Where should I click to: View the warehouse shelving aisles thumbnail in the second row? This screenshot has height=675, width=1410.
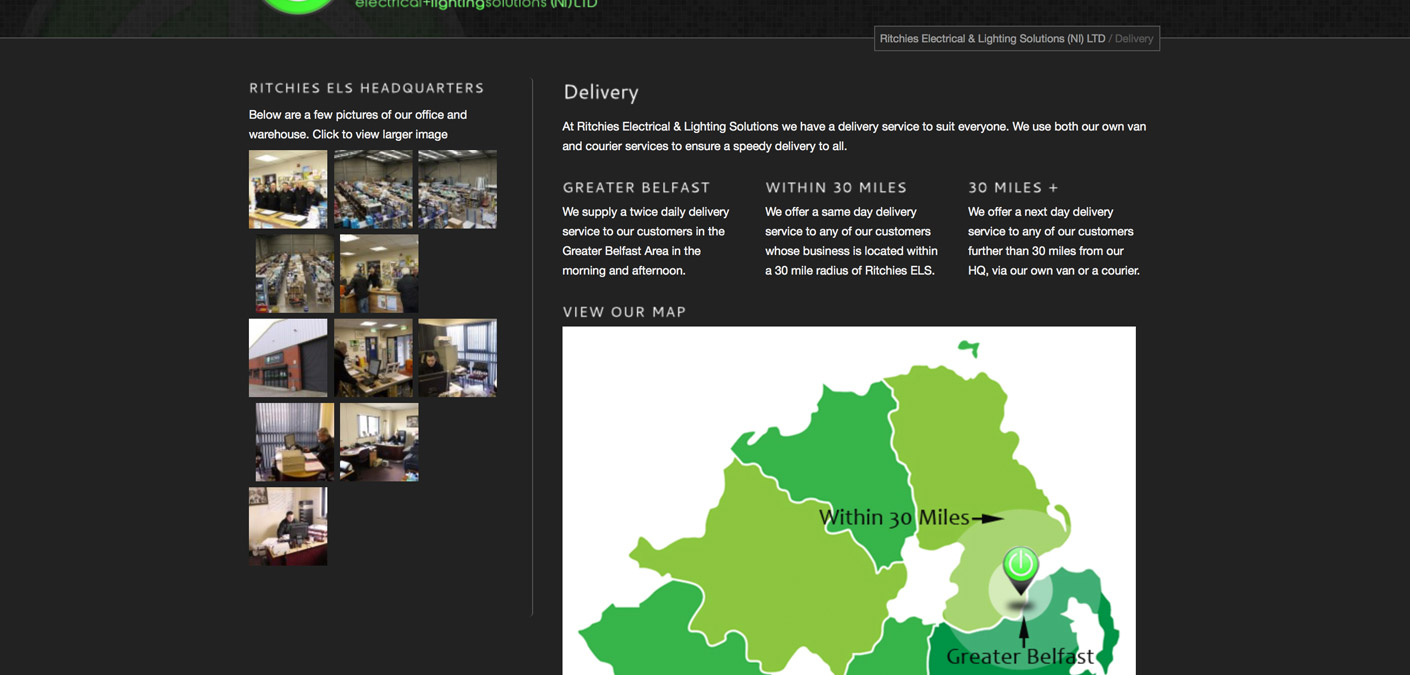pyautogui.click(x=294, y=273)
